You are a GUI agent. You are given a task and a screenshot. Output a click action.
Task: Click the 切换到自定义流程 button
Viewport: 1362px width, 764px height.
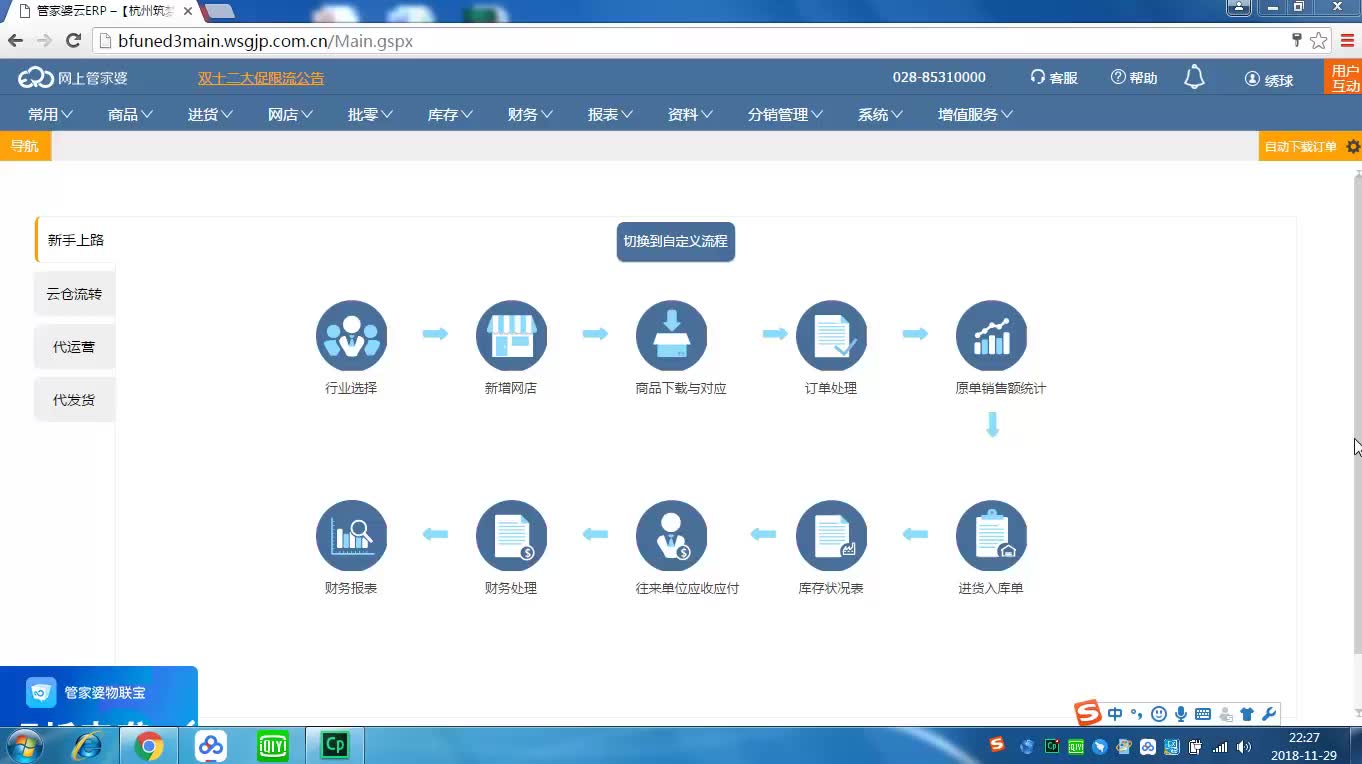(x=676, y=242)
